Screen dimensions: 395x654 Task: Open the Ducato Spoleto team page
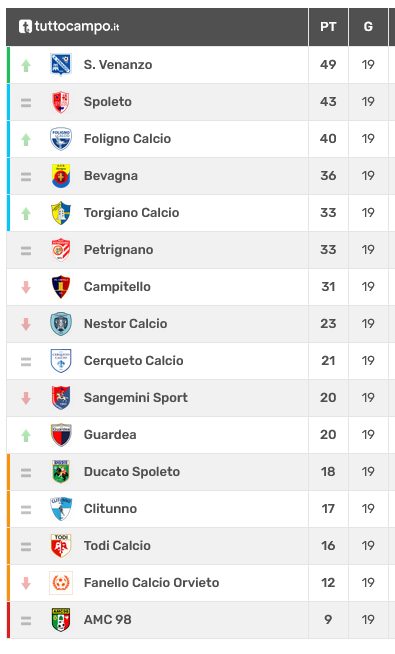point(132,472)
